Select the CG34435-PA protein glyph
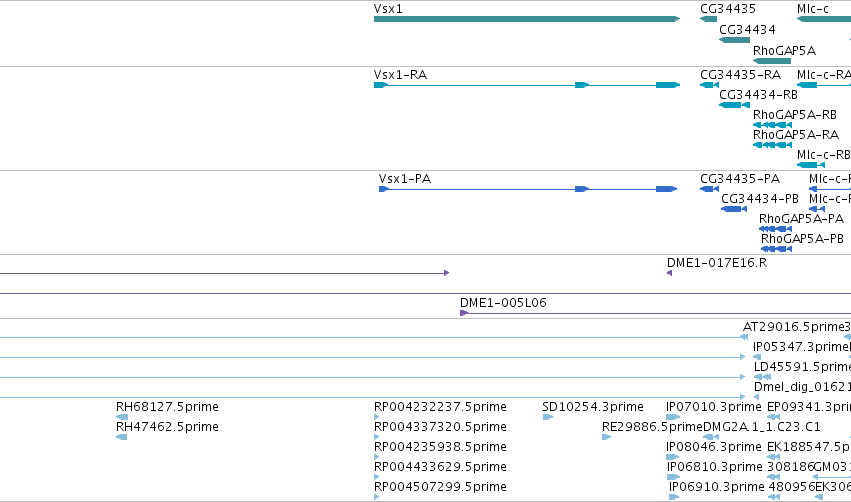This screenshot has height=502, width=851. tap(709, 189)
